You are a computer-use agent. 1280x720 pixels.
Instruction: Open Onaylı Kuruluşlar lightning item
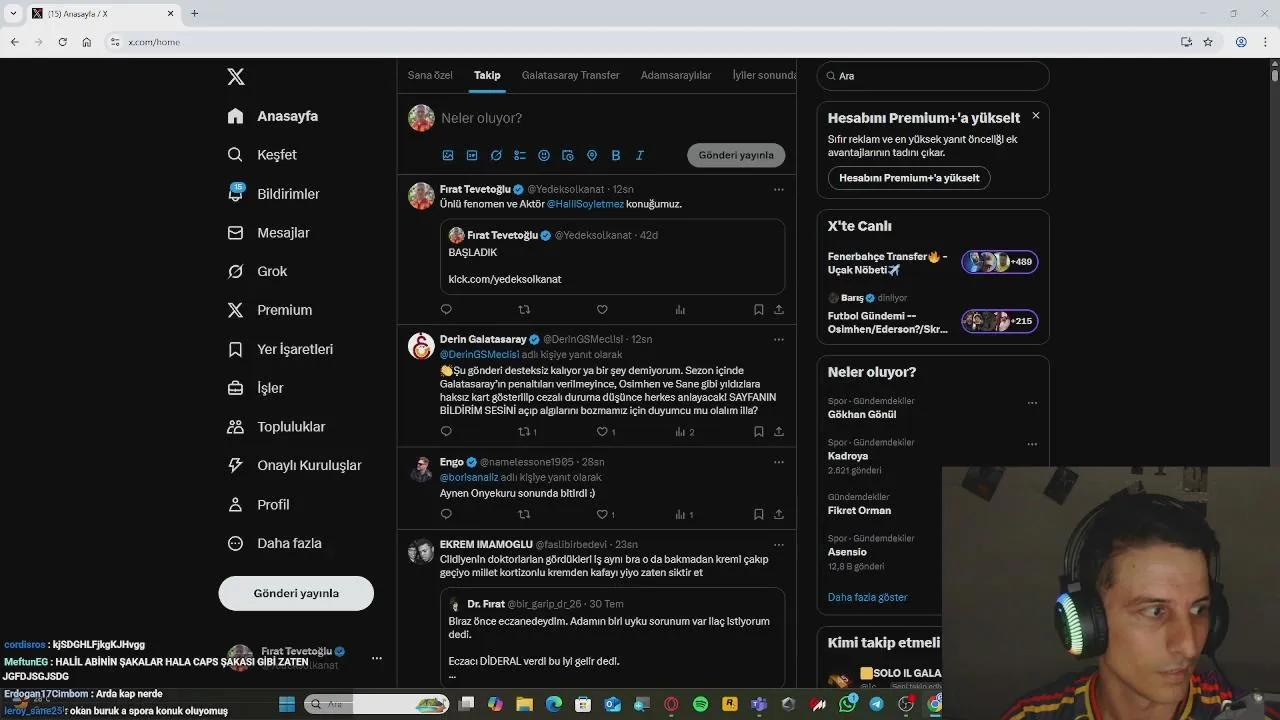295,465
